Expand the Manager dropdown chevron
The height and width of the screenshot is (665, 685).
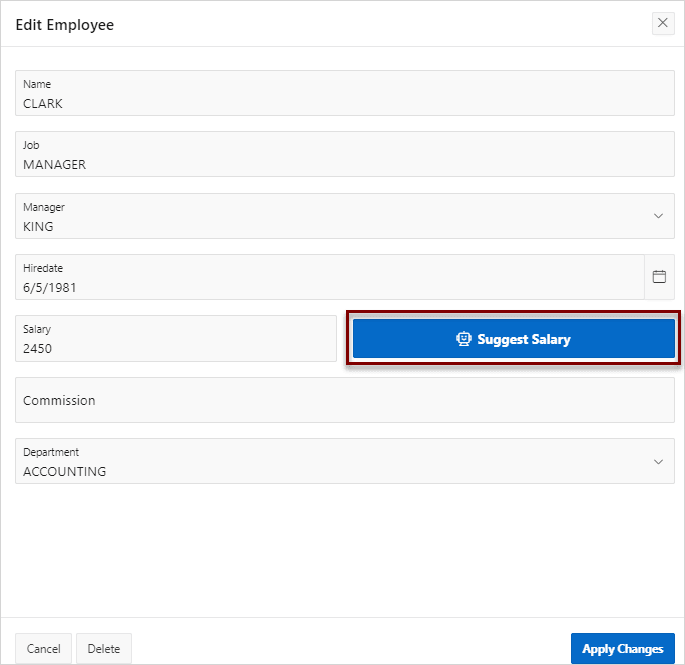click(x=658, y=216)
